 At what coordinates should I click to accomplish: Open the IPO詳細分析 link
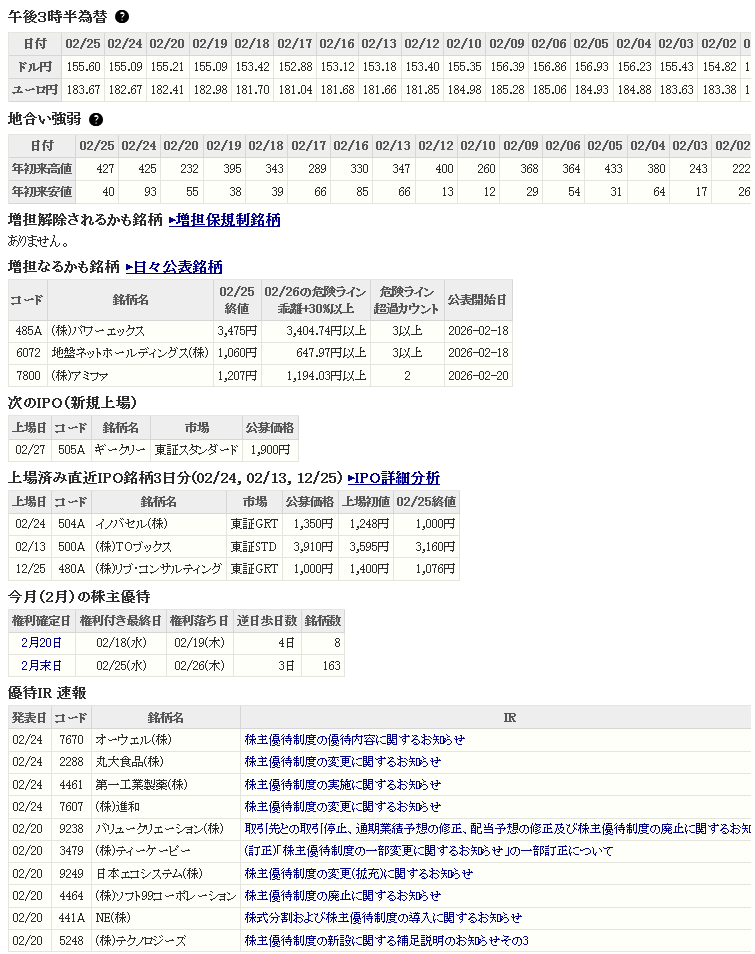tap(393, 478)
